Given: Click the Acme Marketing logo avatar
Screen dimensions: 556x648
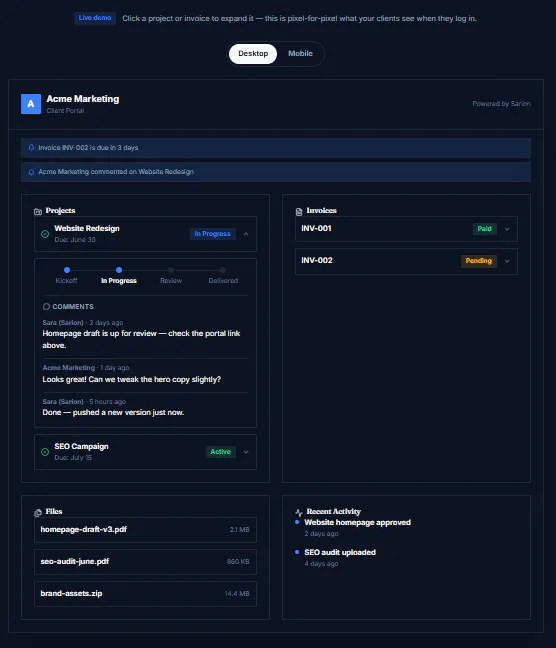Looking at the screenshot, I should [x=31, y=104].
